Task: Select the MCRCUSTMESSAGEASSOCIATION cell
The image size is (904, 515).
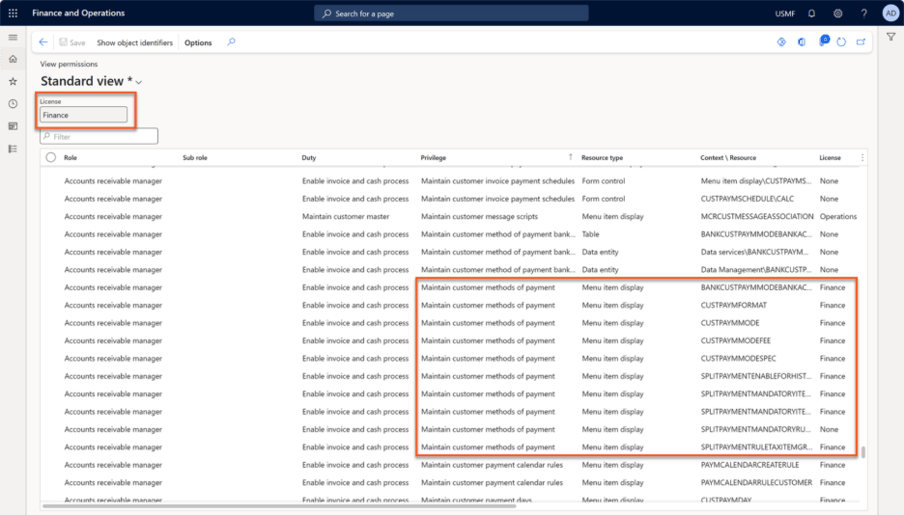Action: point(757,216)
